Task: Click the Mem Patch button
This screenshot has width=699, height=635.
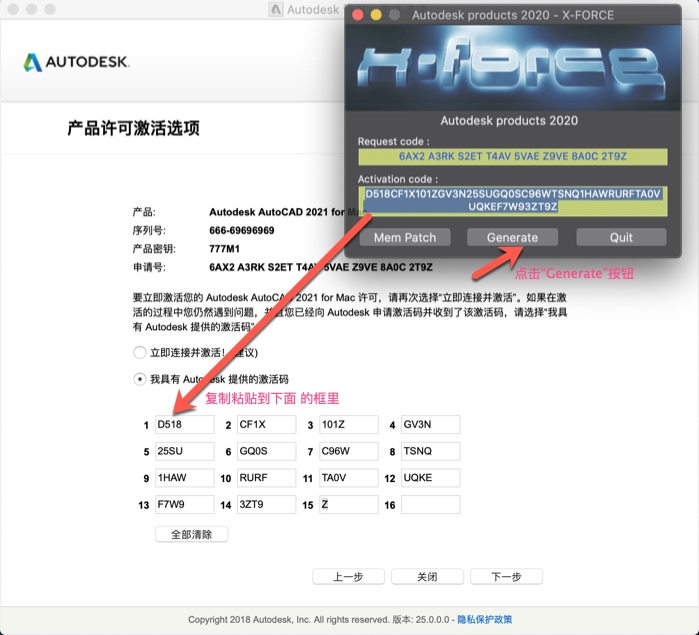Action: coord(404,238)
